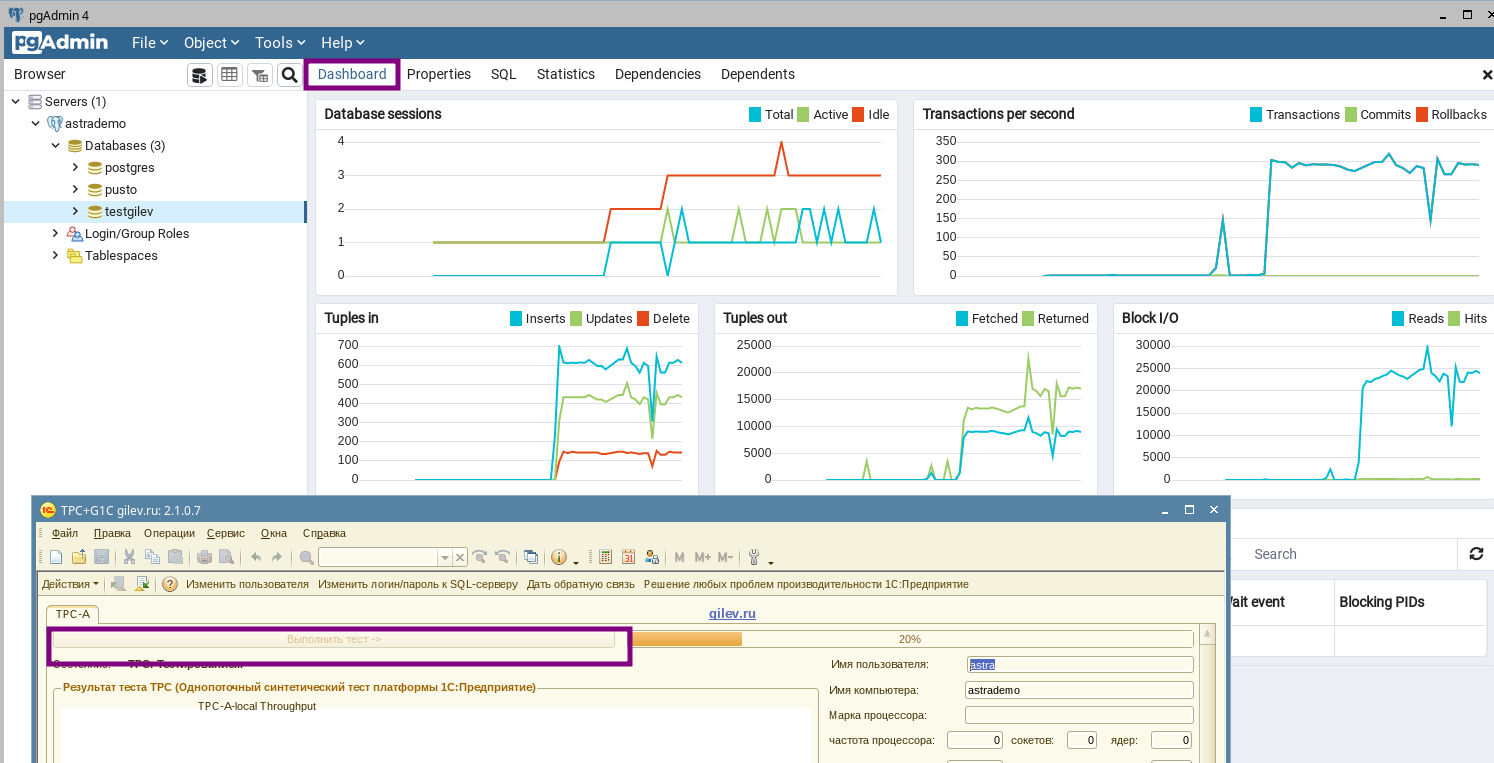Click the Print icon in 1C toolbar
Image resolution: width=1494 pixels, height=763 pixels.
(x=204, y=557)
